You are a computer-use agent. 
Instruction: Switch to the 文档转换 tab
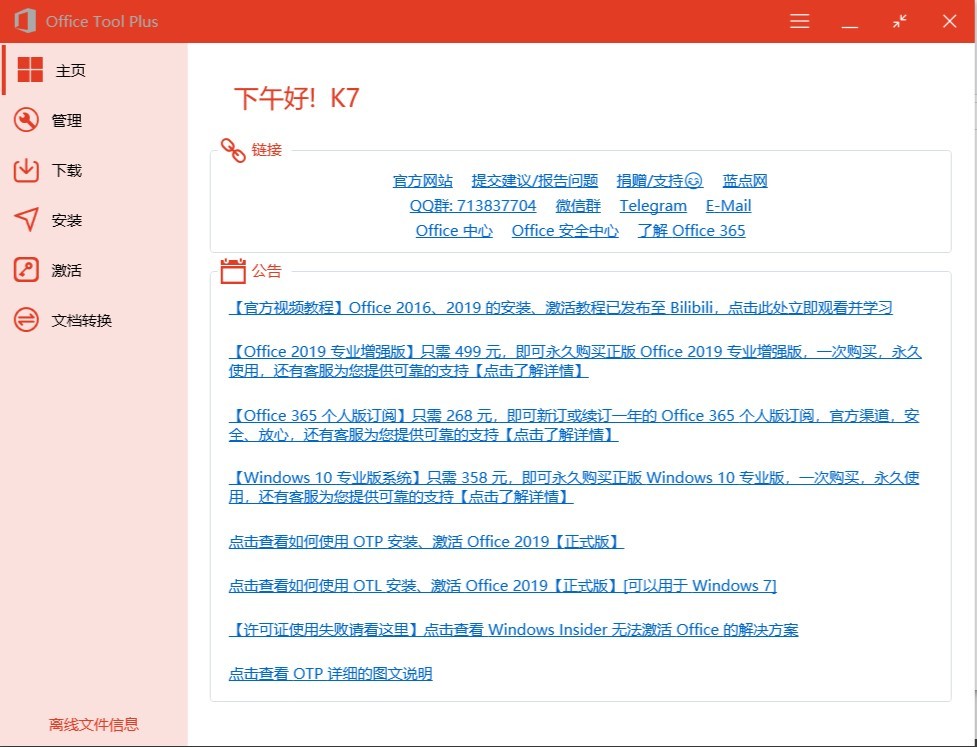tap(82, 320)
